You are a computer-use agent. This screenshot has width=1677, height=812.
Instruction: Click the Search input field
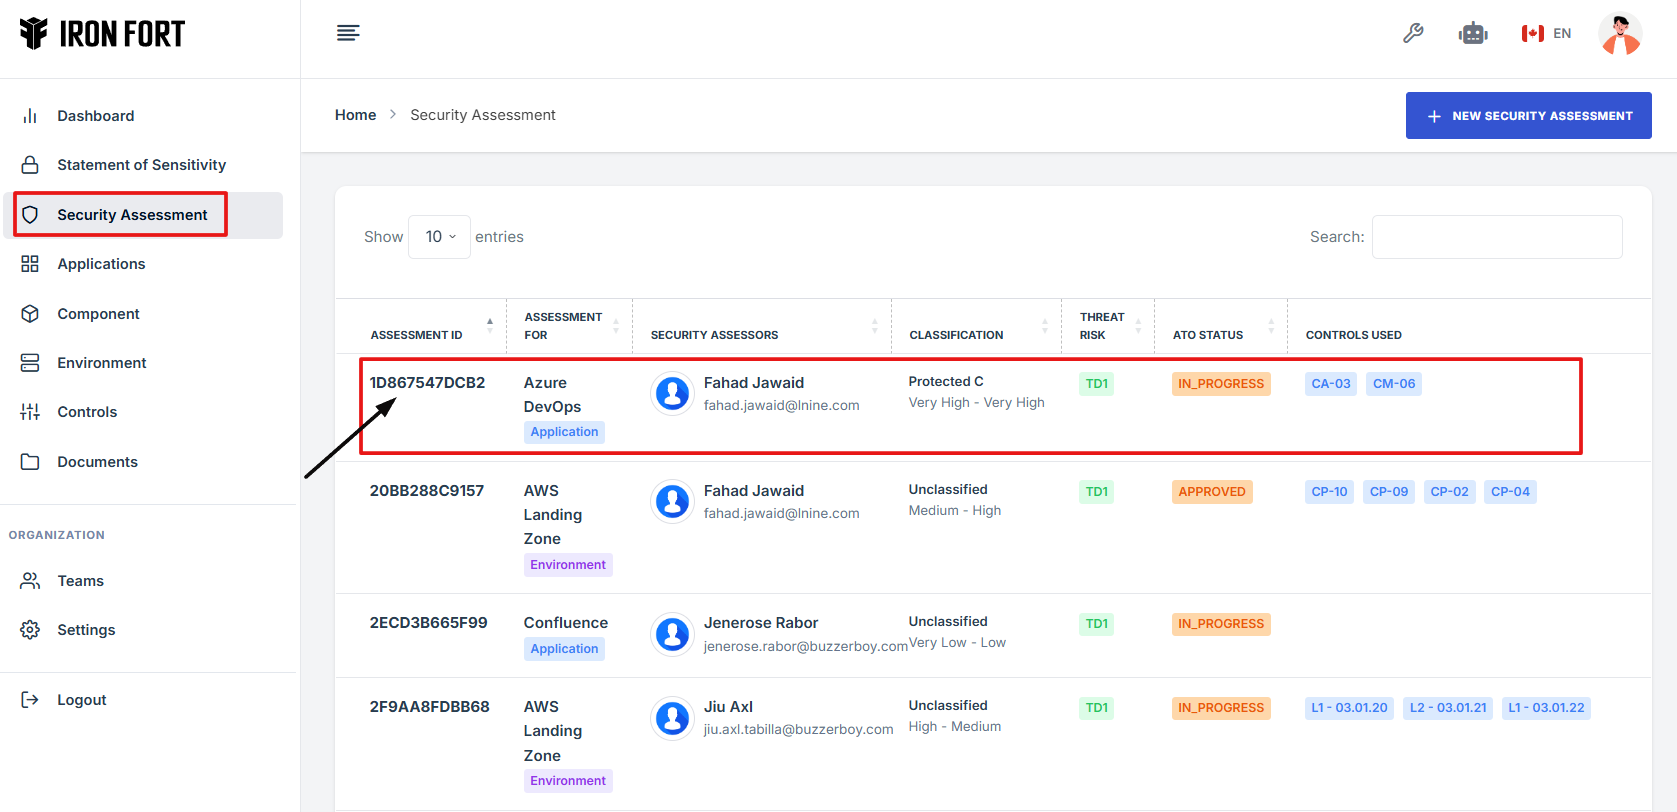1496,237
